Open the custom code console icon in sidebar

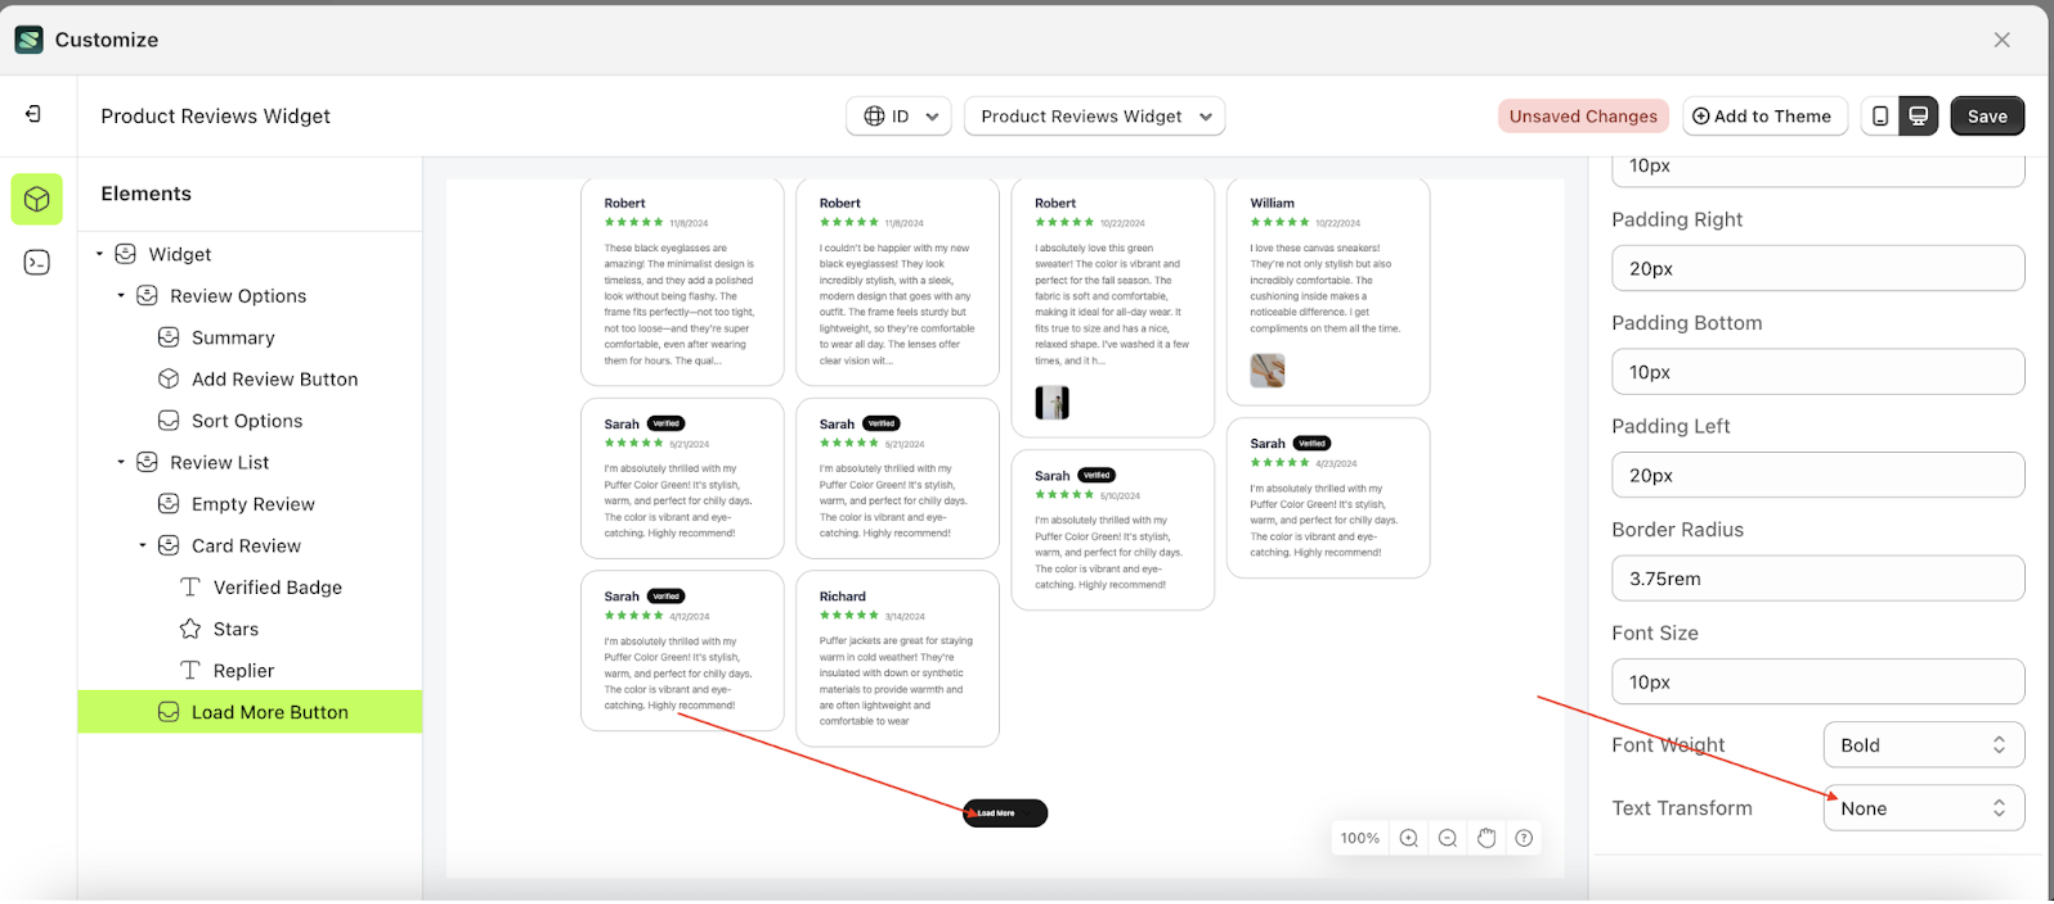tap(36, 261)
